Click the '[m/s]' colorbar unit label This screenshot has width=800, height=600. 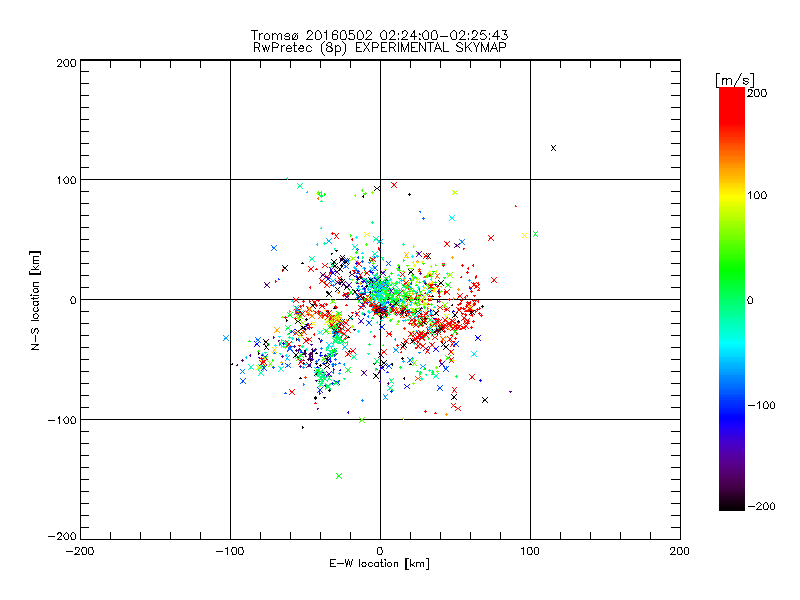(735, 80)
